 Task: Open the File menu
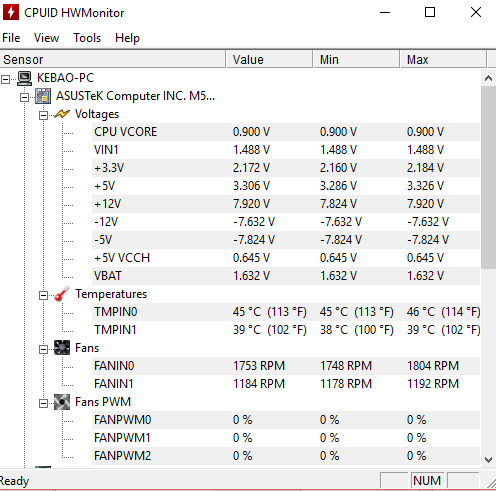pyautogui.click(x=11, y=38)
